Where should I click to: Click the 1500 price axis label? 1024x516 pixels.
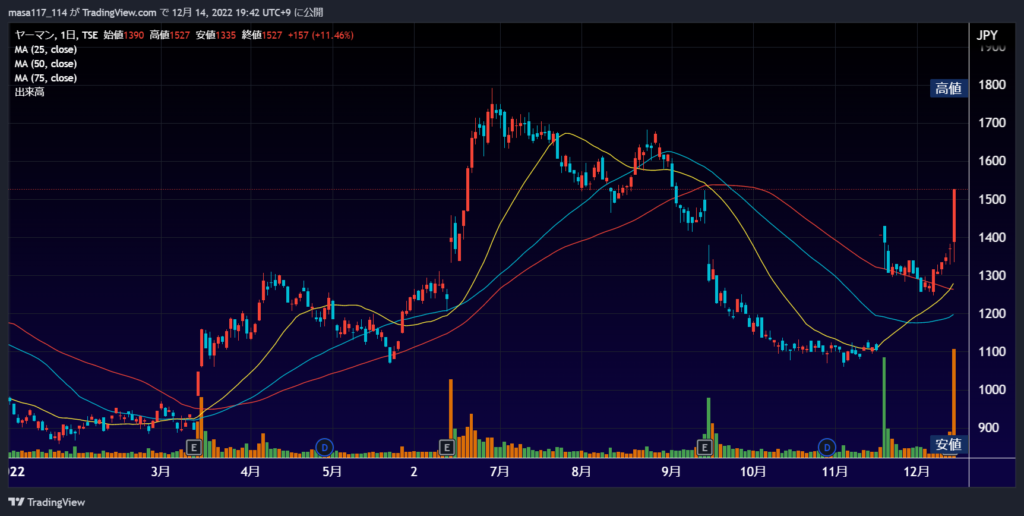(991, 199)
